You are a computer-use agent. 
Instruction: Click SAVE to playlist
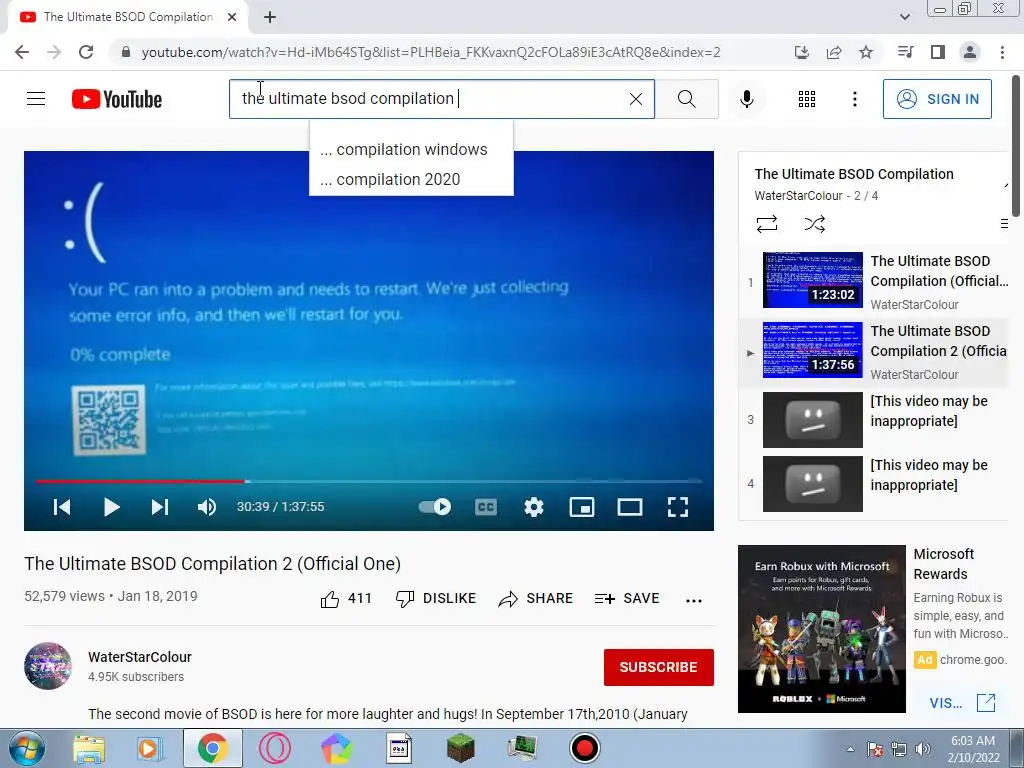(x=627, y=598)
